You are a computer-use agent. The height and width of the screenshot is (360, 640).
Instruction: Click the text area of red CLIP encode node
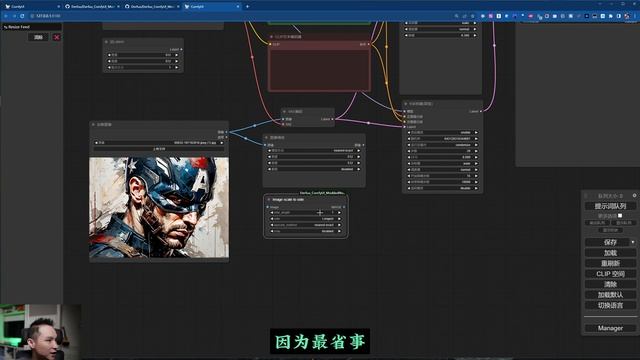click(320, 69)
